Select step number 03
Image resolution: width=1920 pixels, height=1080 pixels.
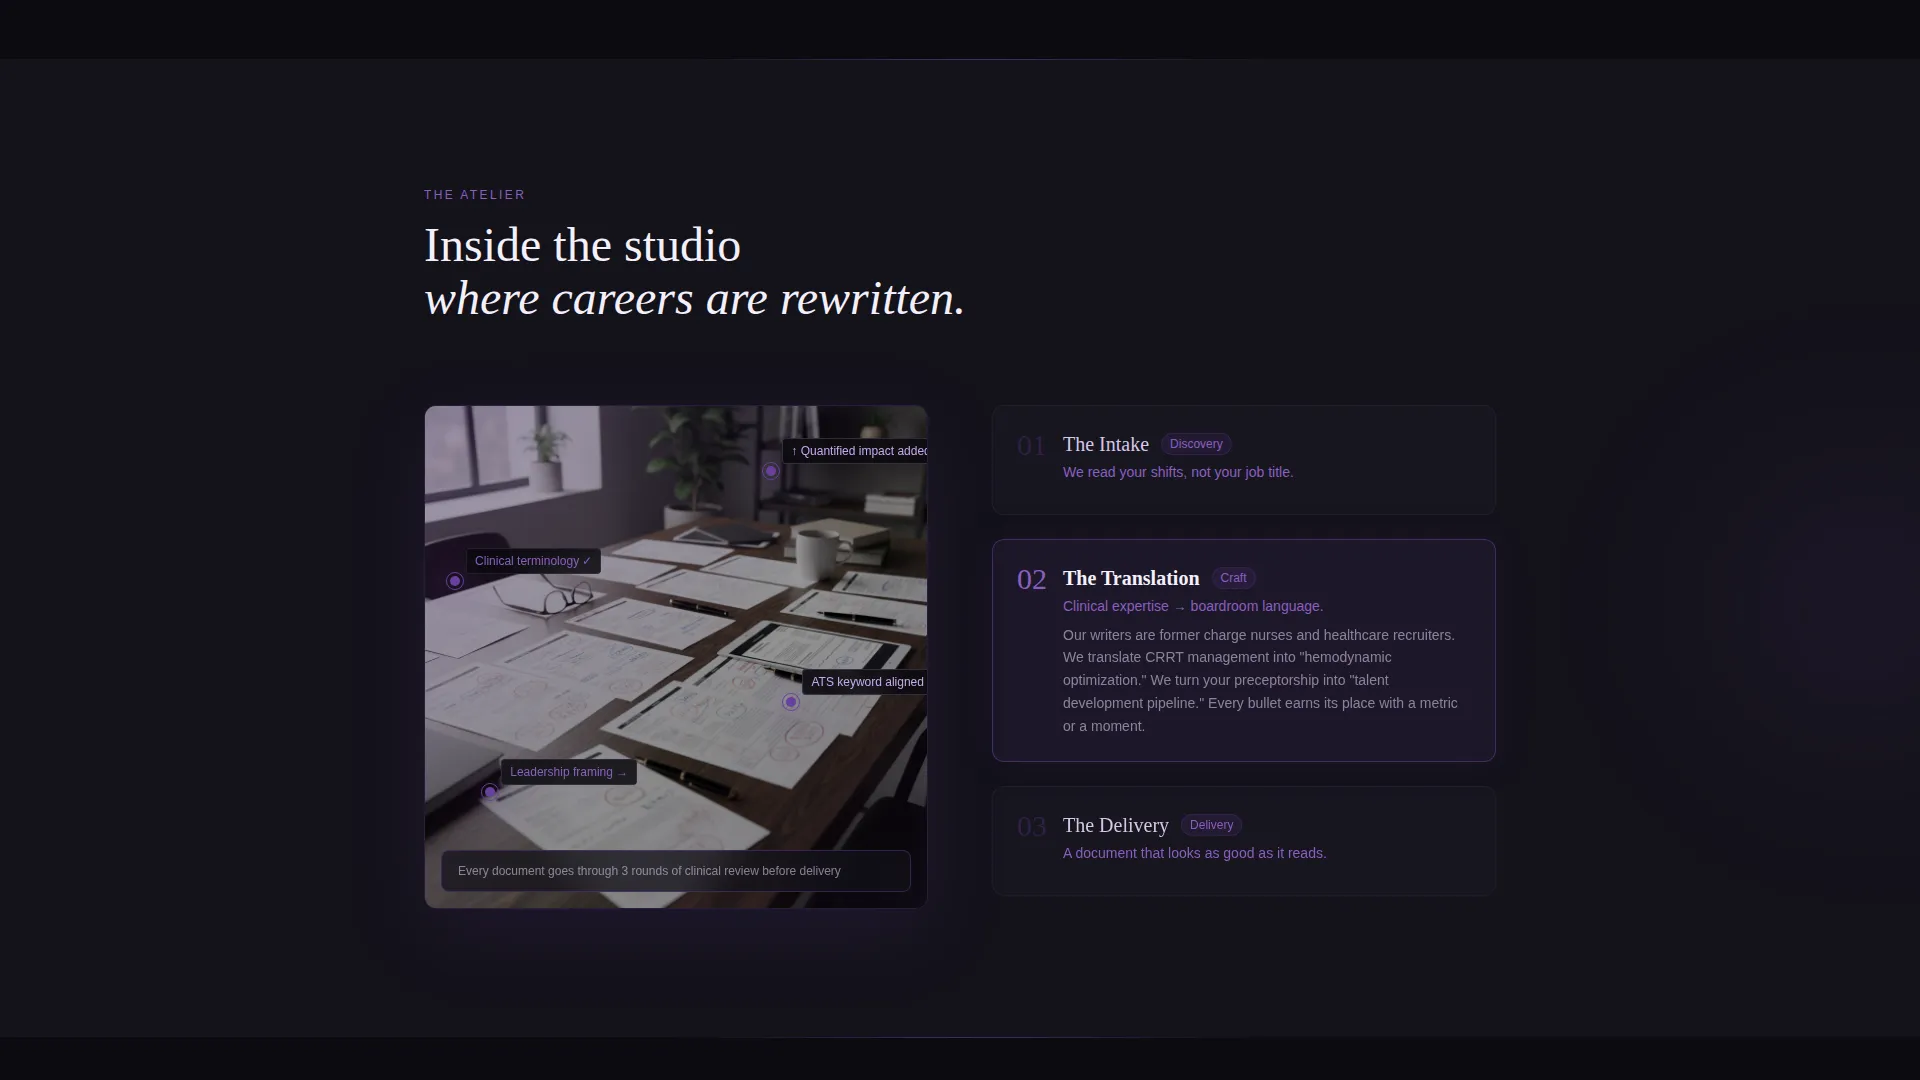click(x=1031, y=827)
